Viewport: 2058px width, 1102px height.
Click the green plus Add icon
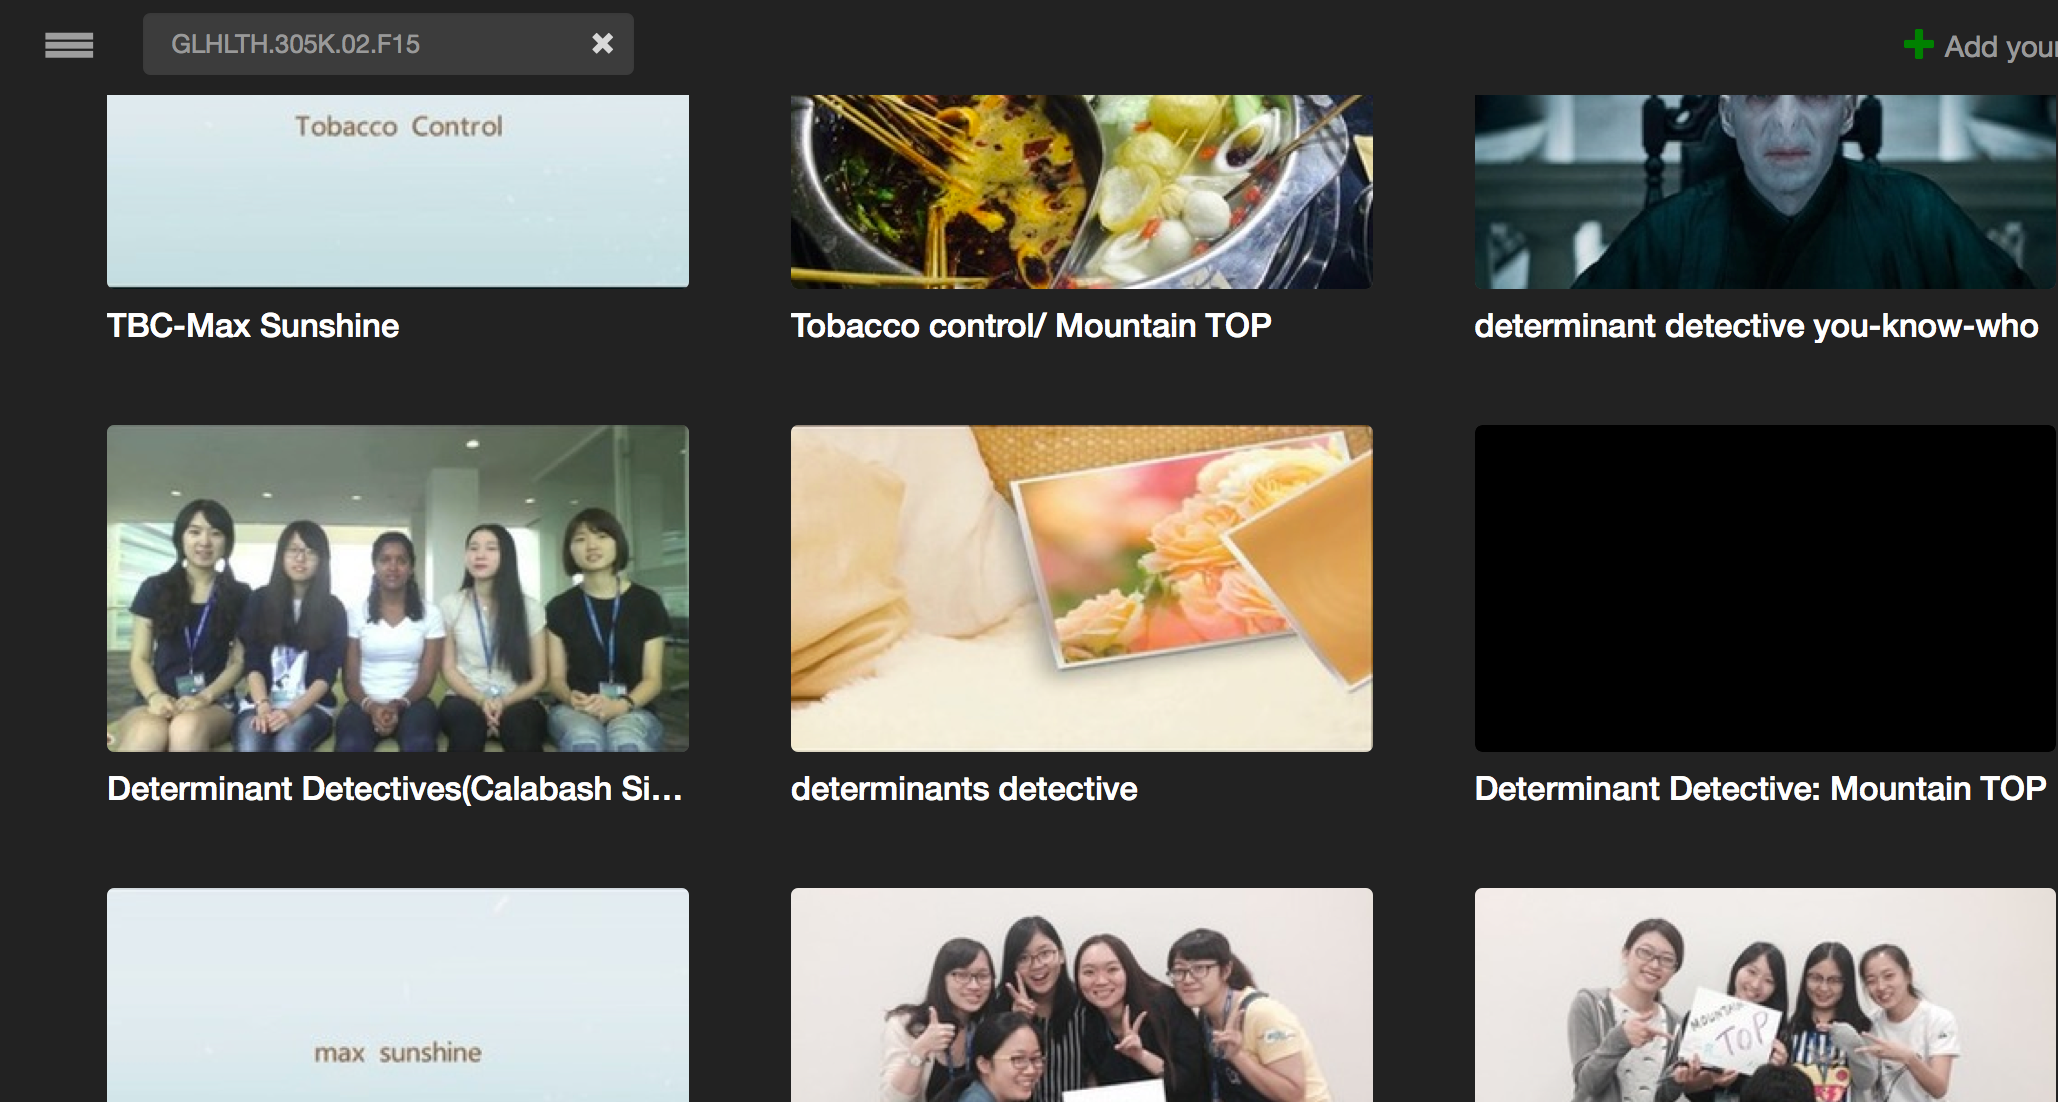(x=1918, y=45)
